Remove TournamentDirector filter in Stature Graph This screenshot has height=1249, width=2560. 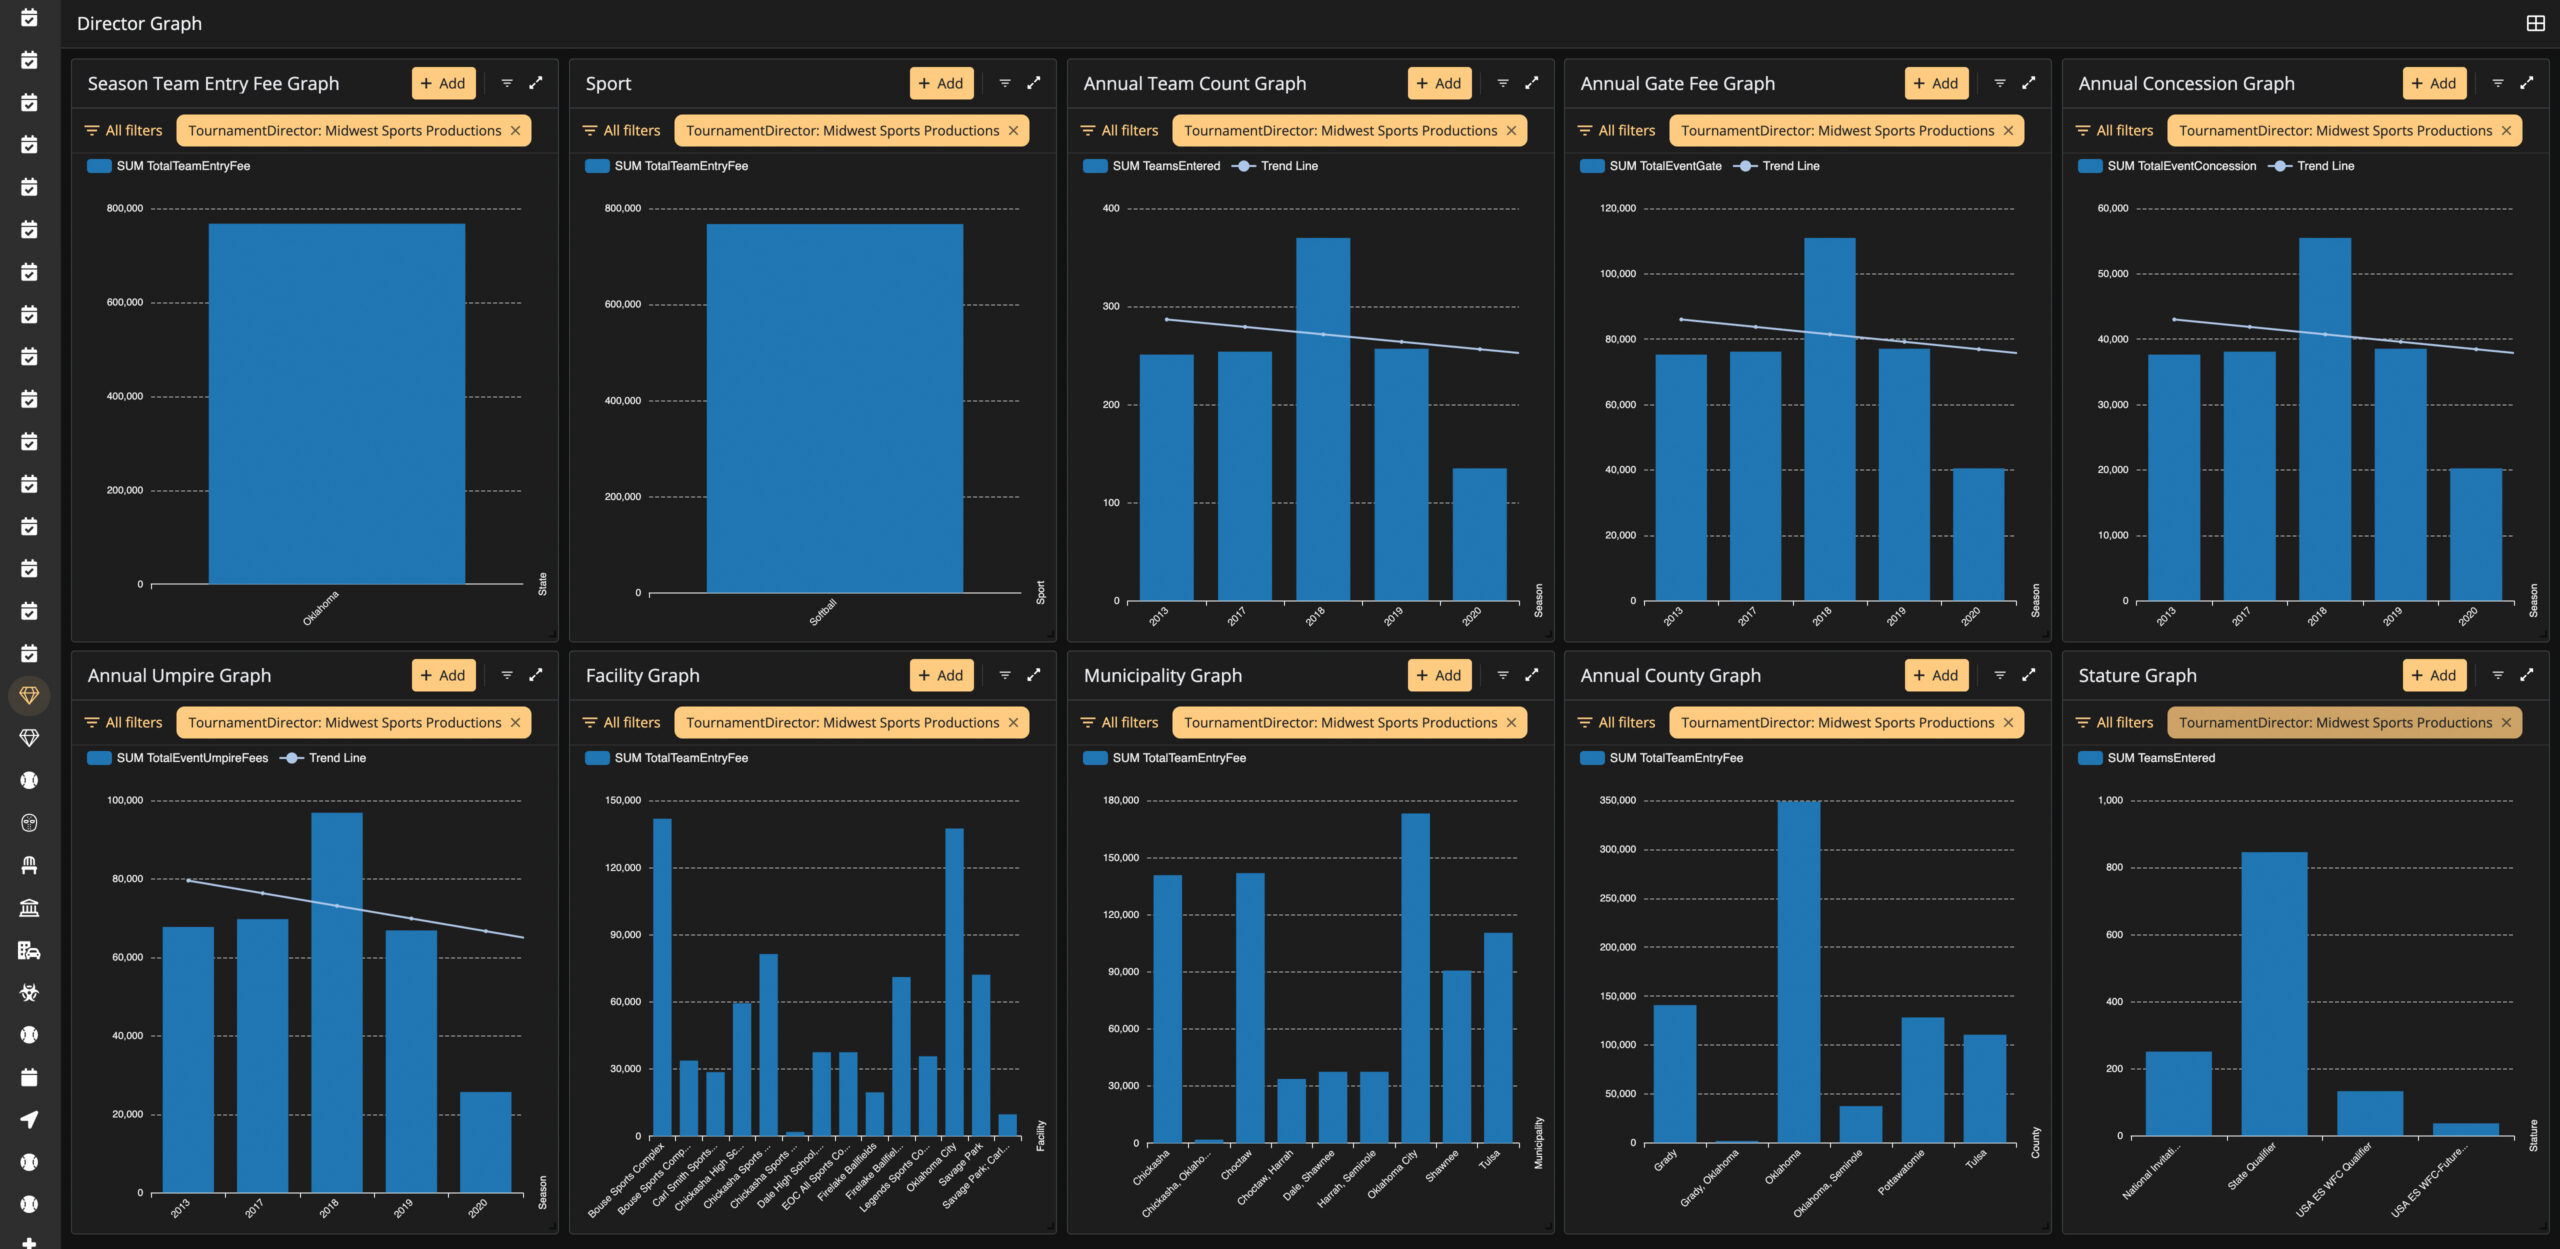pos(2506,723)
